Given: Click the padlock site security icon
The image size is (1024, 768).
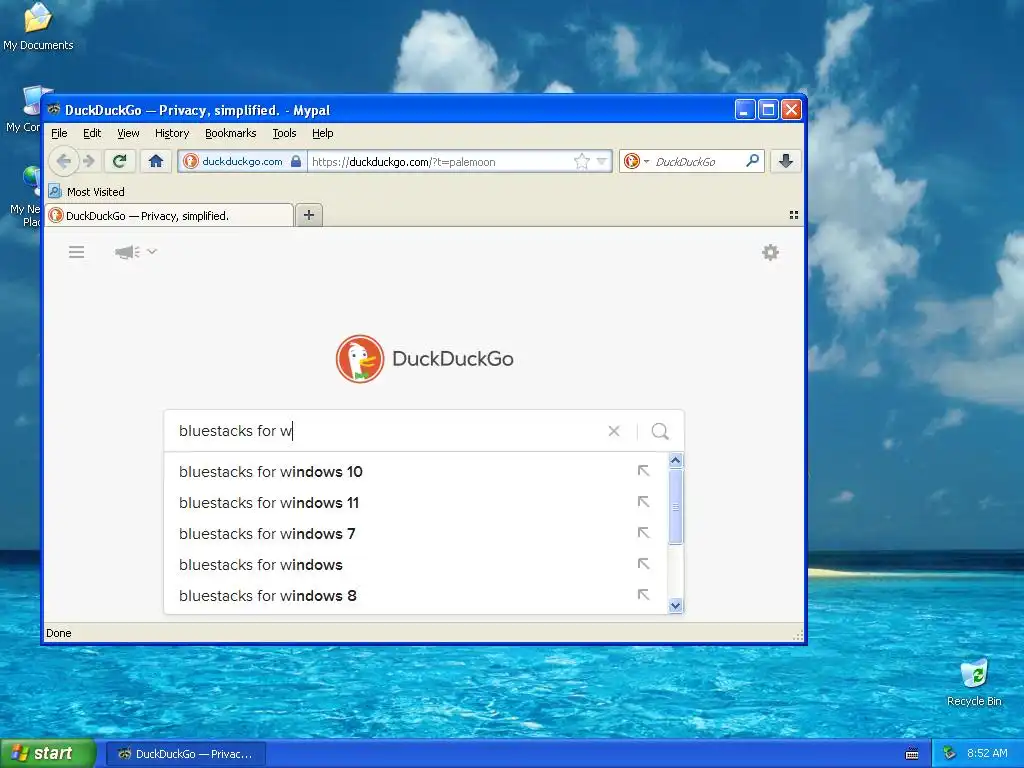Looking at the screenshot, I should [296, 161].
